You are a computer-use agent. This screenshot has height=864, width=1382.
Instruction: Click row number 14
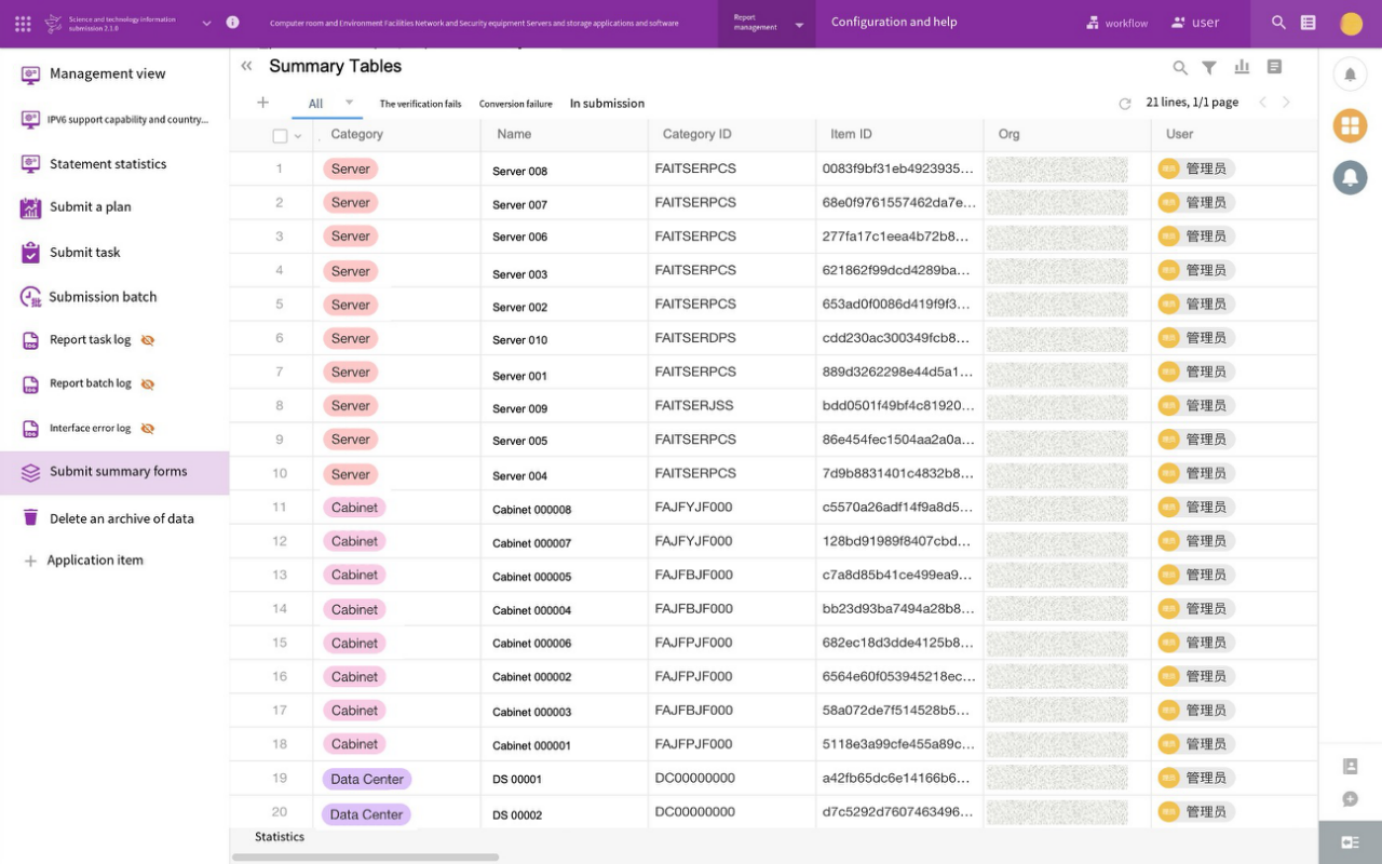tap(279, 609)
